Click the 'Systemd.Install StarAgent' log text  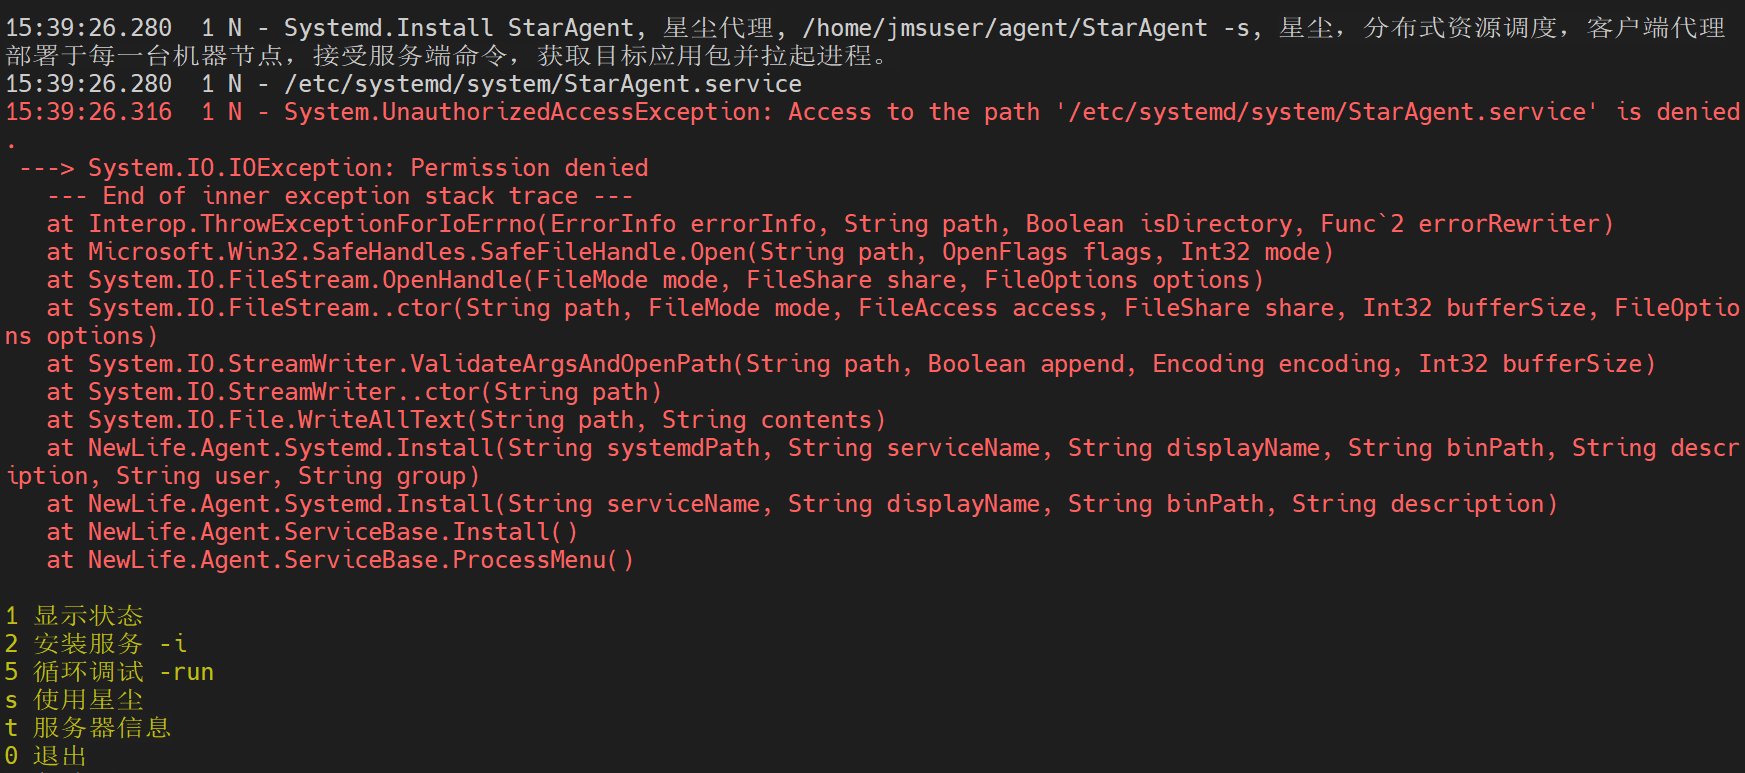[x=459, y=28]
